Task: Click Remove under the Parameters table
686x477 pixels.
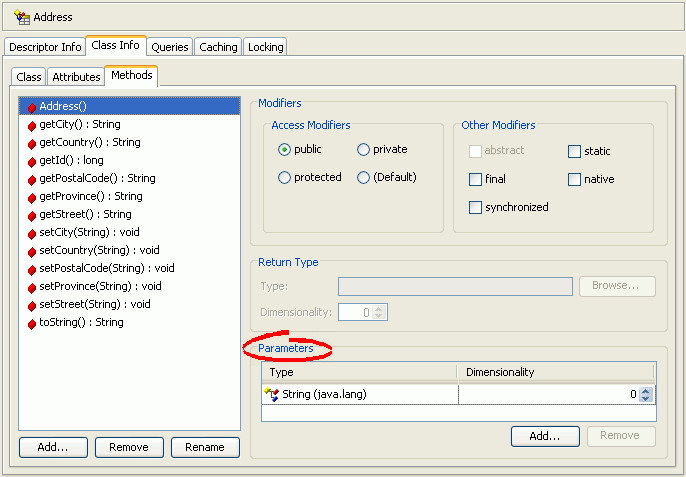Action: pyautogui.click(x=621, y=436)
